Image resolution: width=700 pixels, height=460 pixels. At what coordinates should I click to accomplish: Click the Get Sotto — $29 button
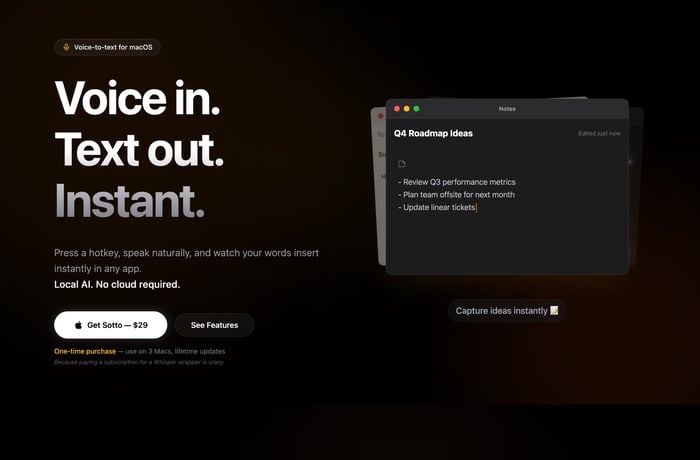point(110,325)
